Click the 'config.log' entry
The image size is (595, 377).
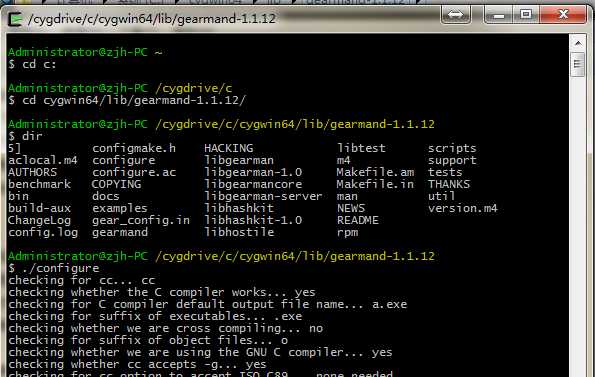click(x=43, y=232)
